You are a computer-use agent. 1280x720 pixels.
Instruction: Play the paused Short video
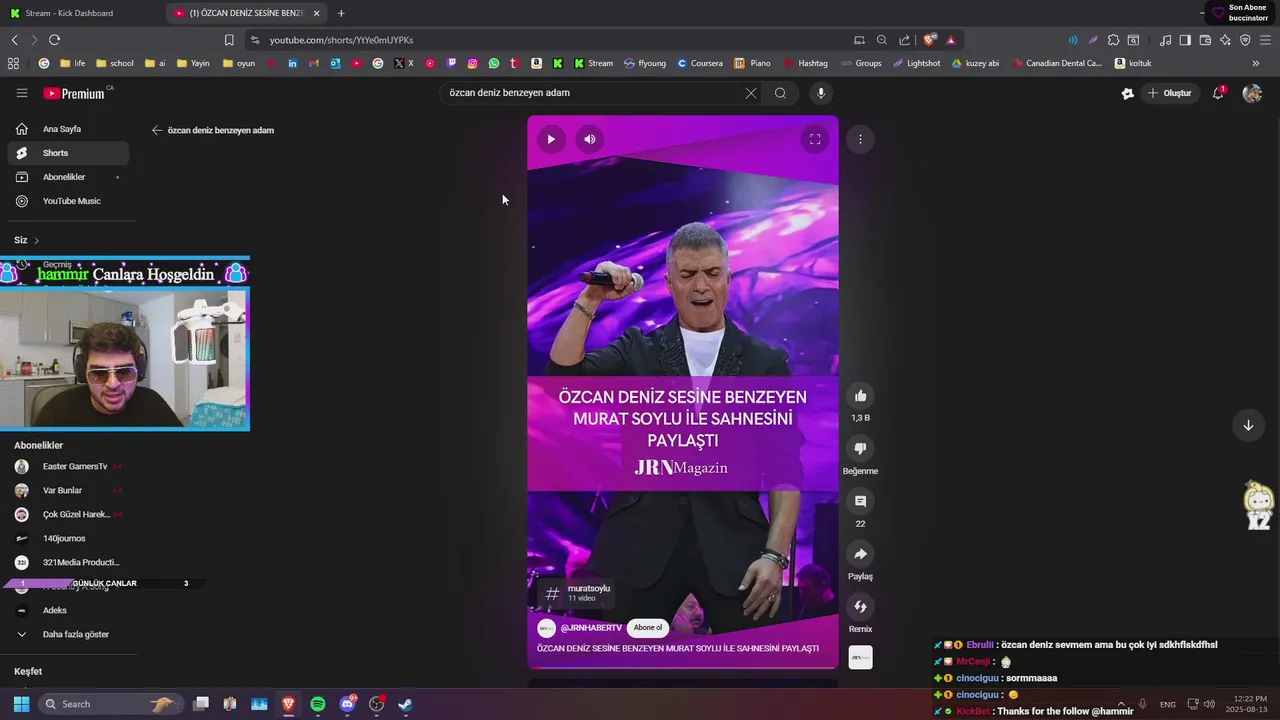click(551, 139)
